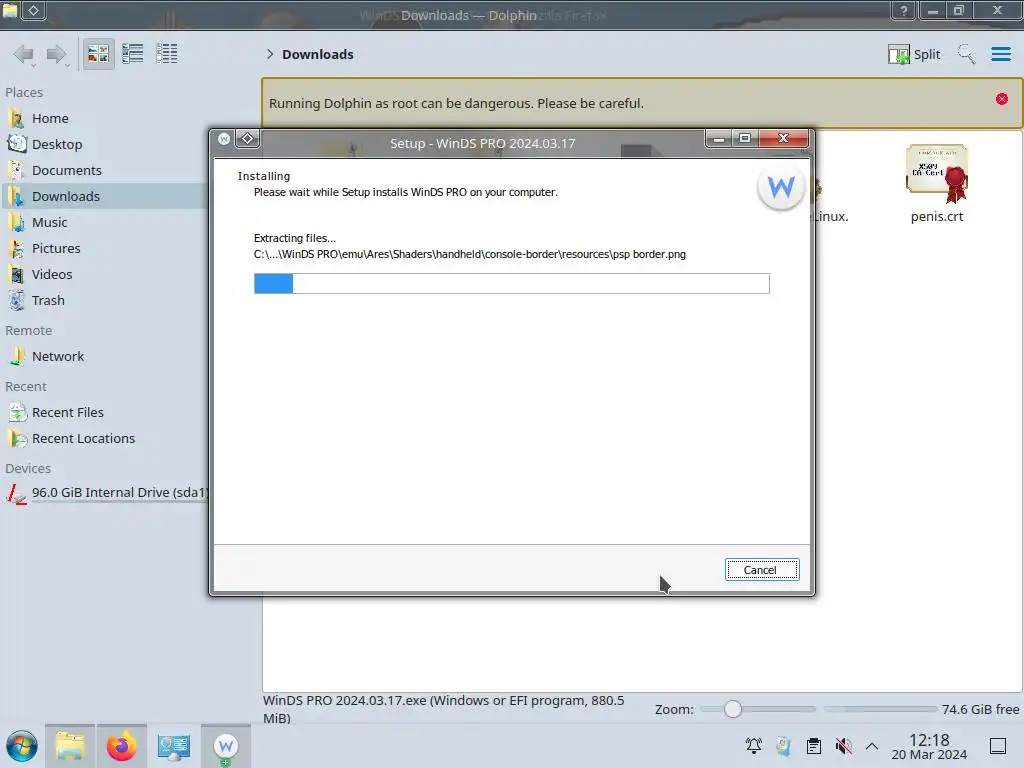Adjust the Dolphin zoom slider handle

(733, 709)
